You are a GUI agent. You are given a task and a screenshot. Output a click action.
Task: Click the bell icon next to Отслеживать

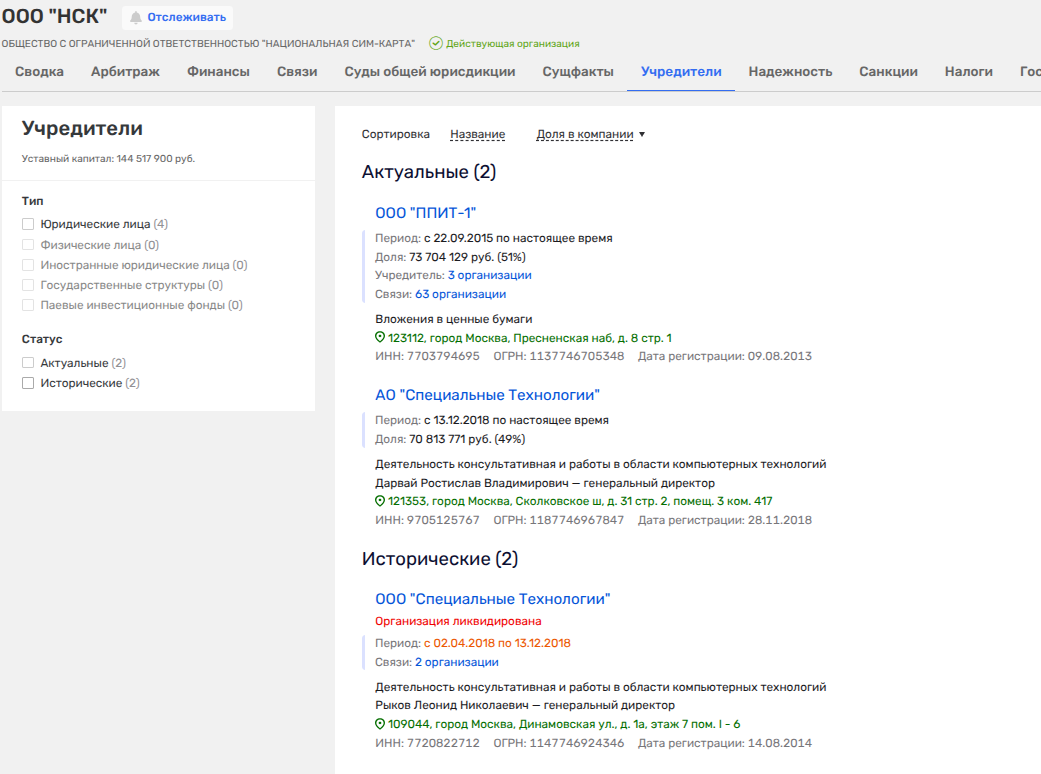pyautogui.click(x=136, y=17)
